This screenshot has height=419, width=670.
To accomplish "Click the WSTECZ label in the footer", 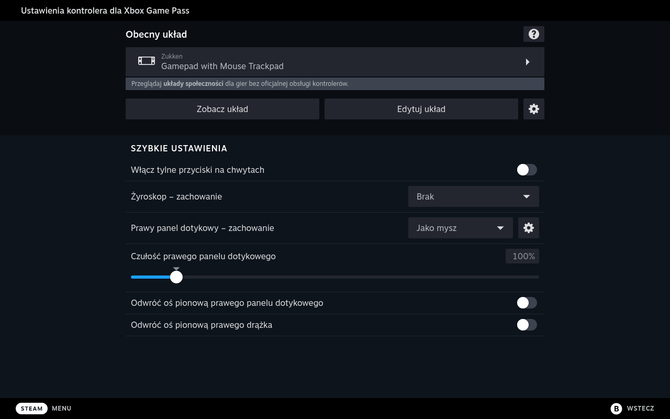I will tap(640, 408).
